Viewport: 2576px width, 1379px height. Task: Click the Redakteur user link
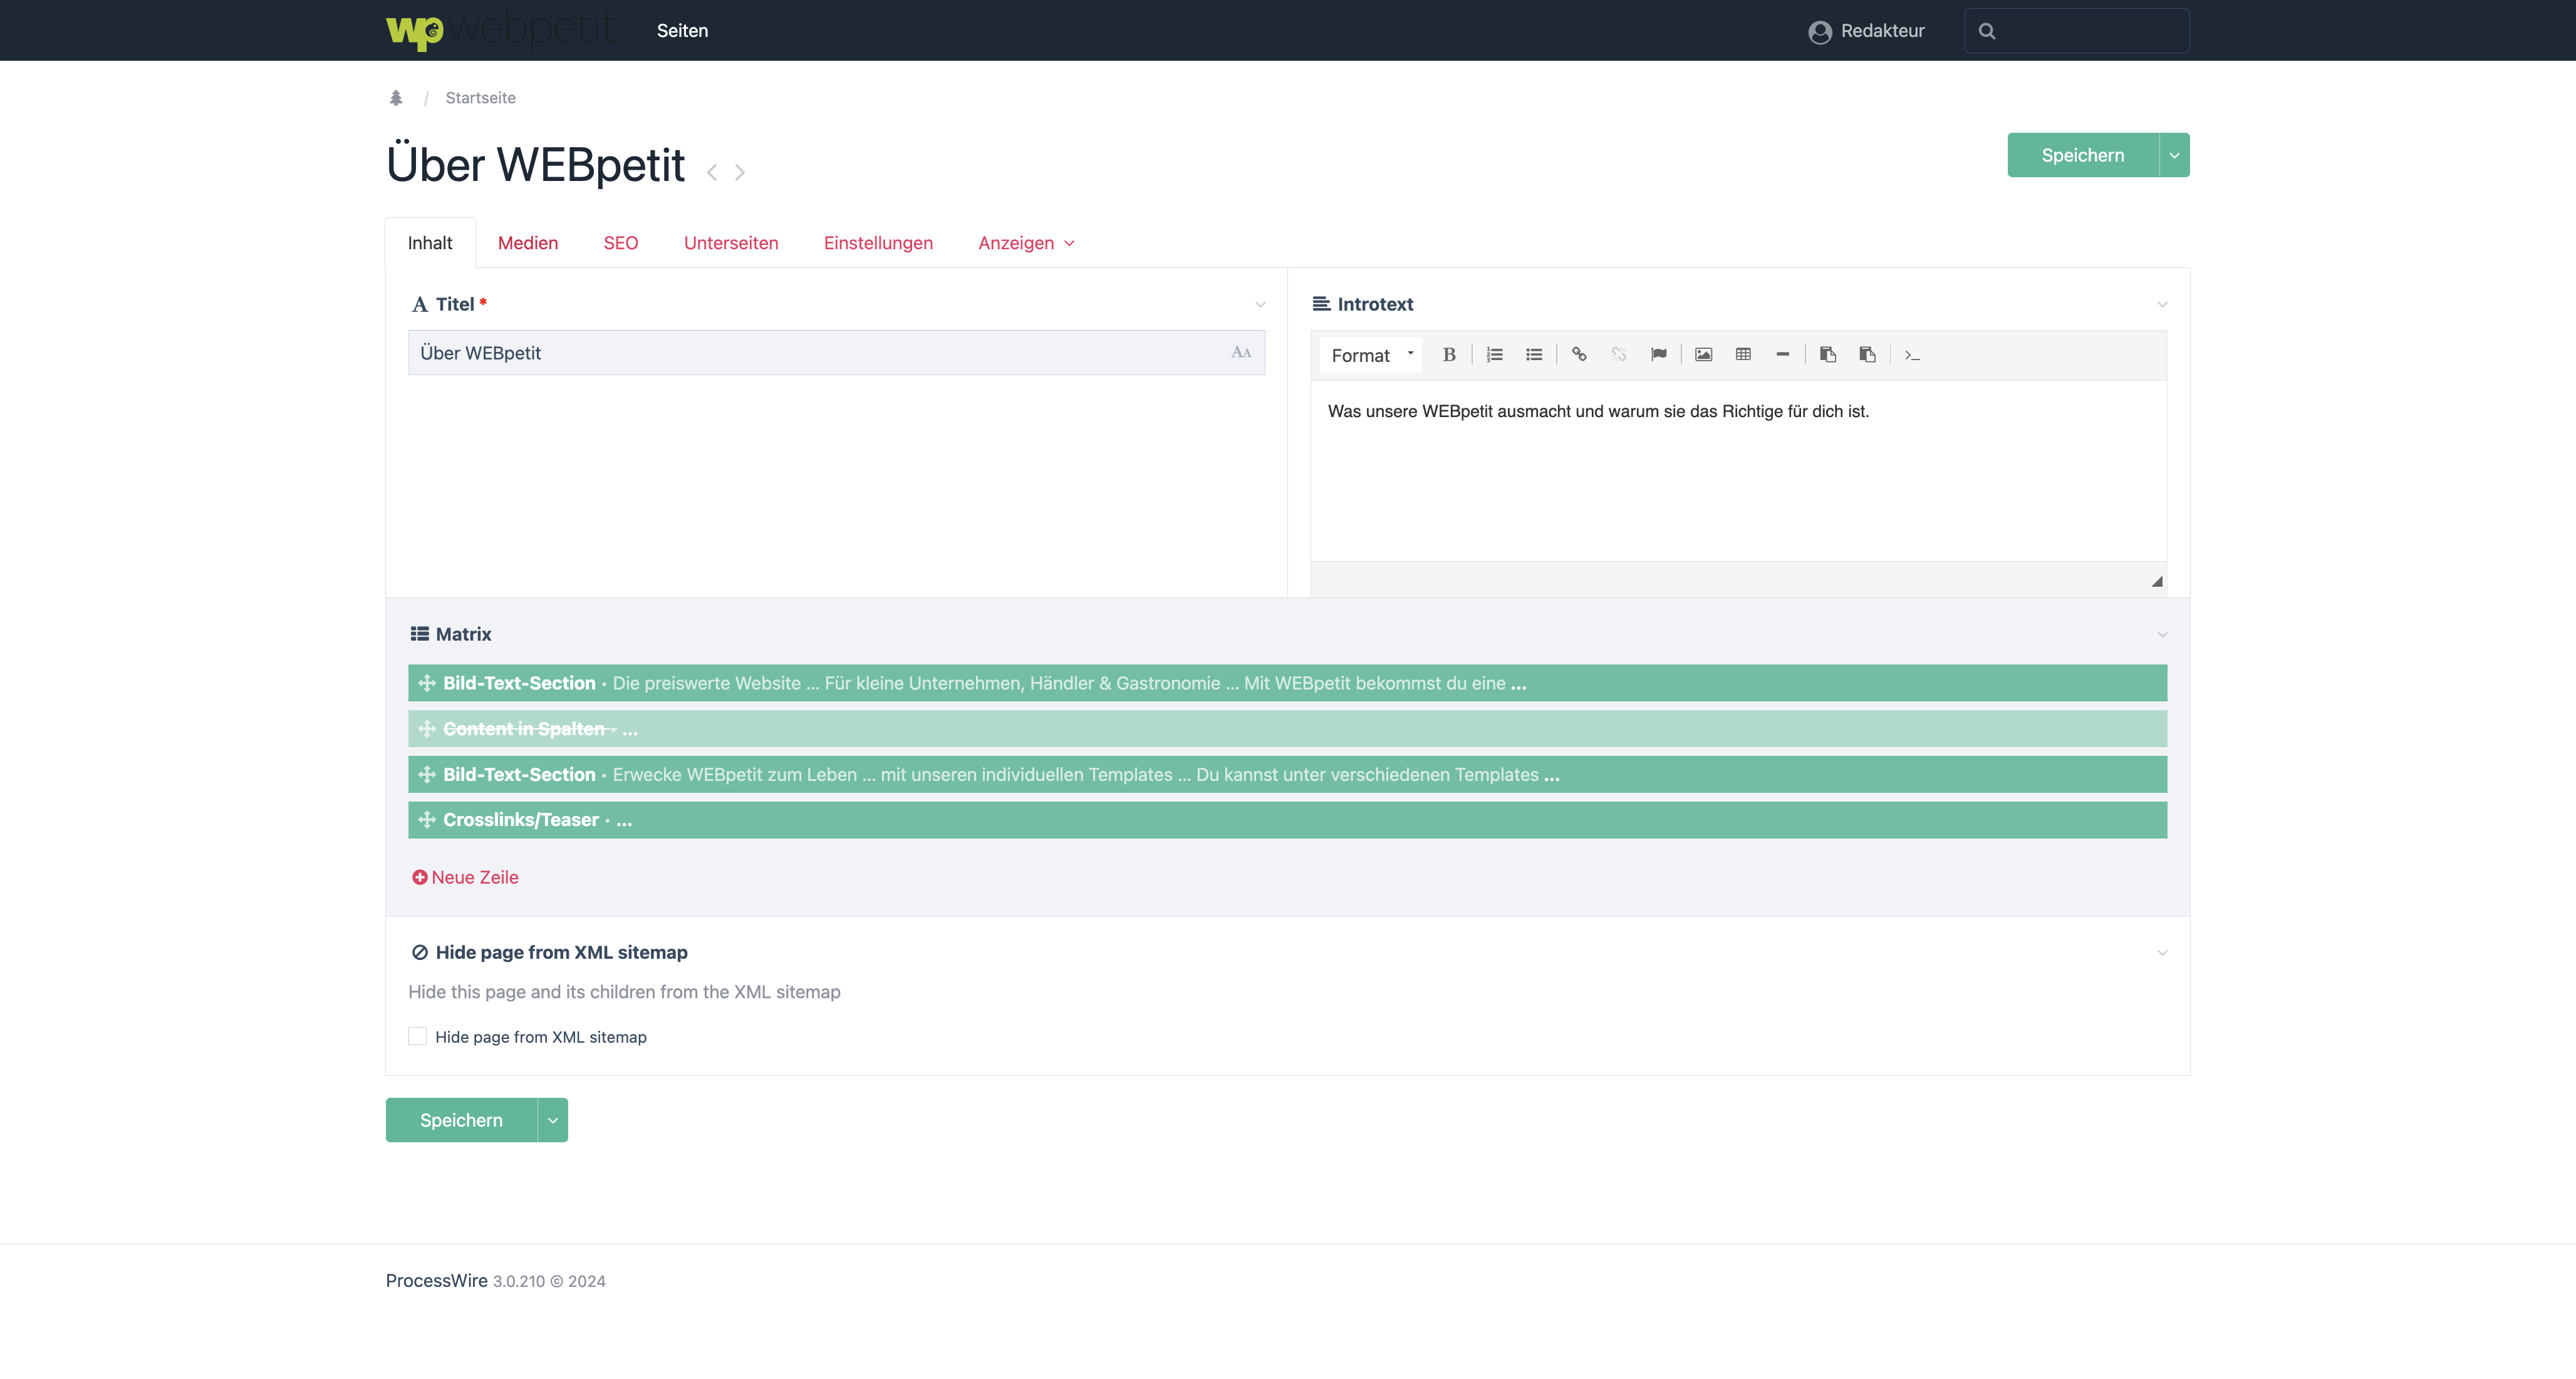tap(1882, 31)
